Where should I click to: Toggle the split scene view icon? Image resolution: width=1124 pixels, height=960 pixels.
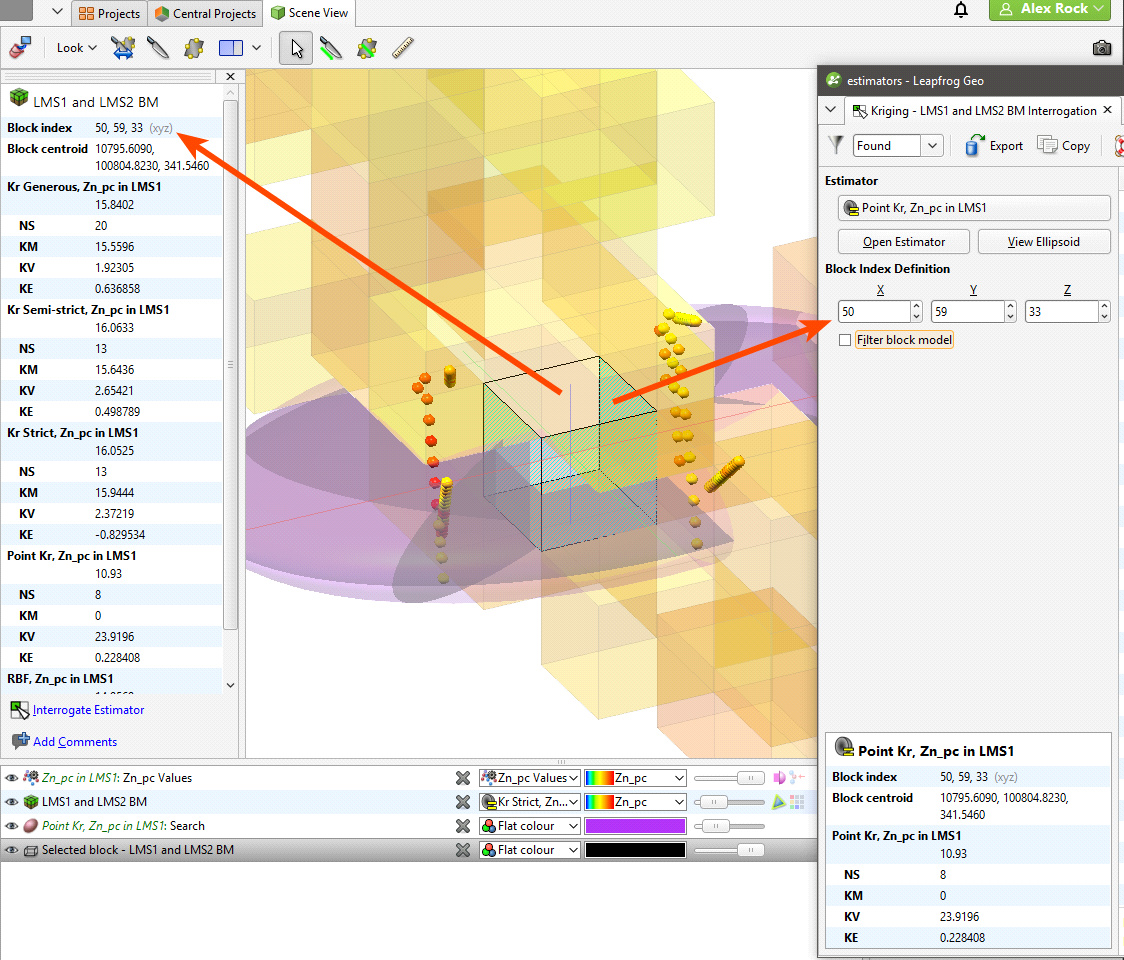[x=231, y=48]
